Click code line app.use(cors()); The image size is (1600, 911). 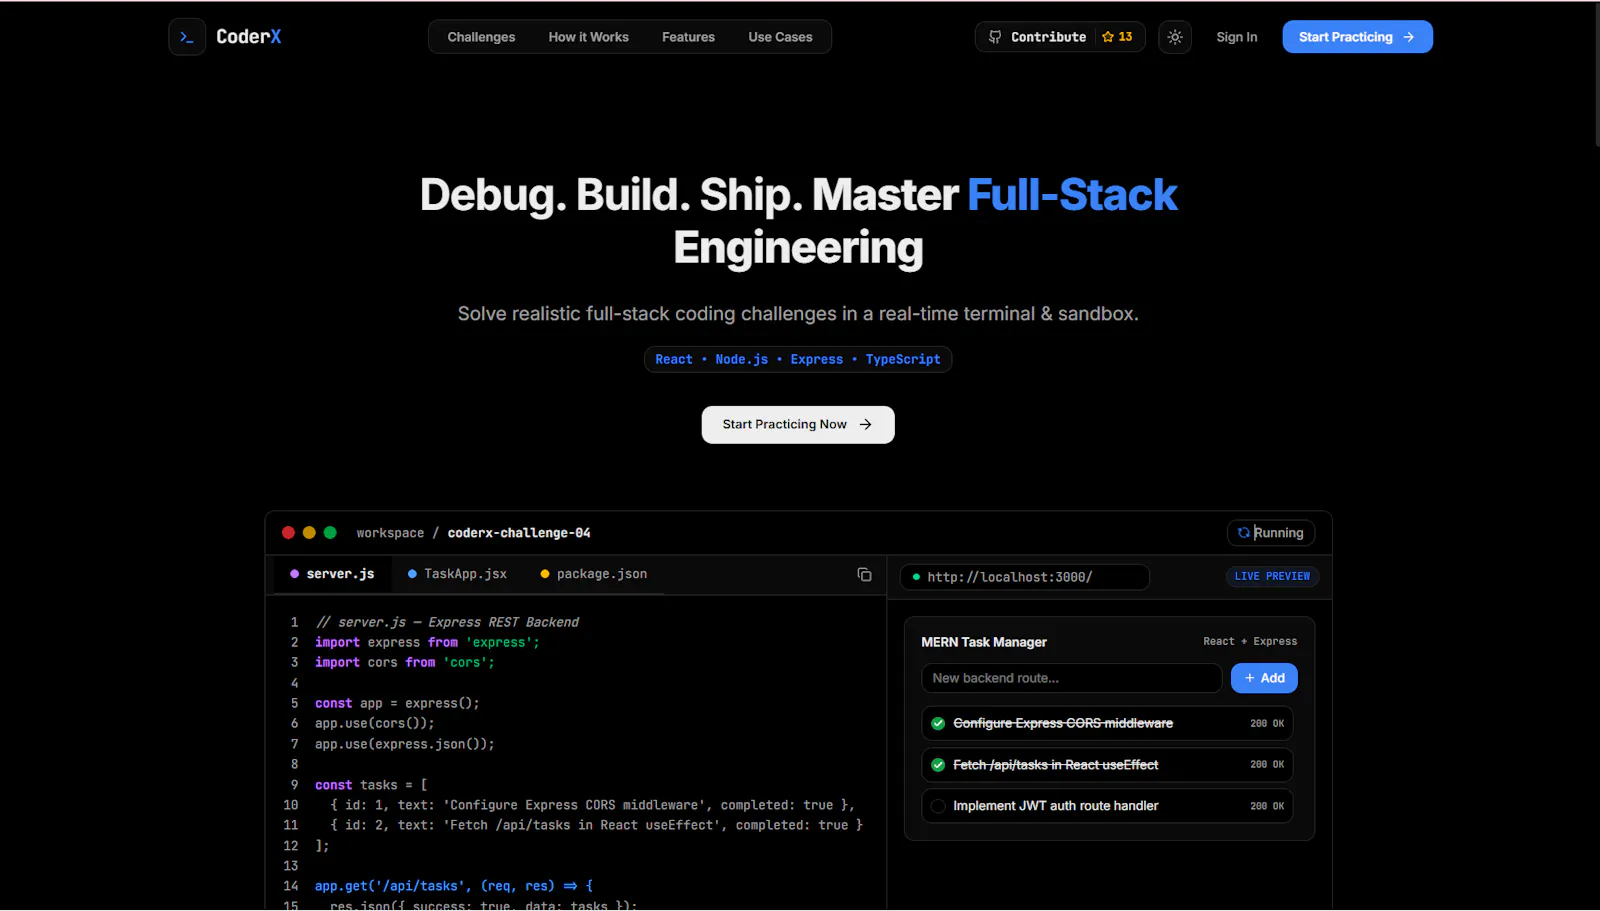coord(374,723)
